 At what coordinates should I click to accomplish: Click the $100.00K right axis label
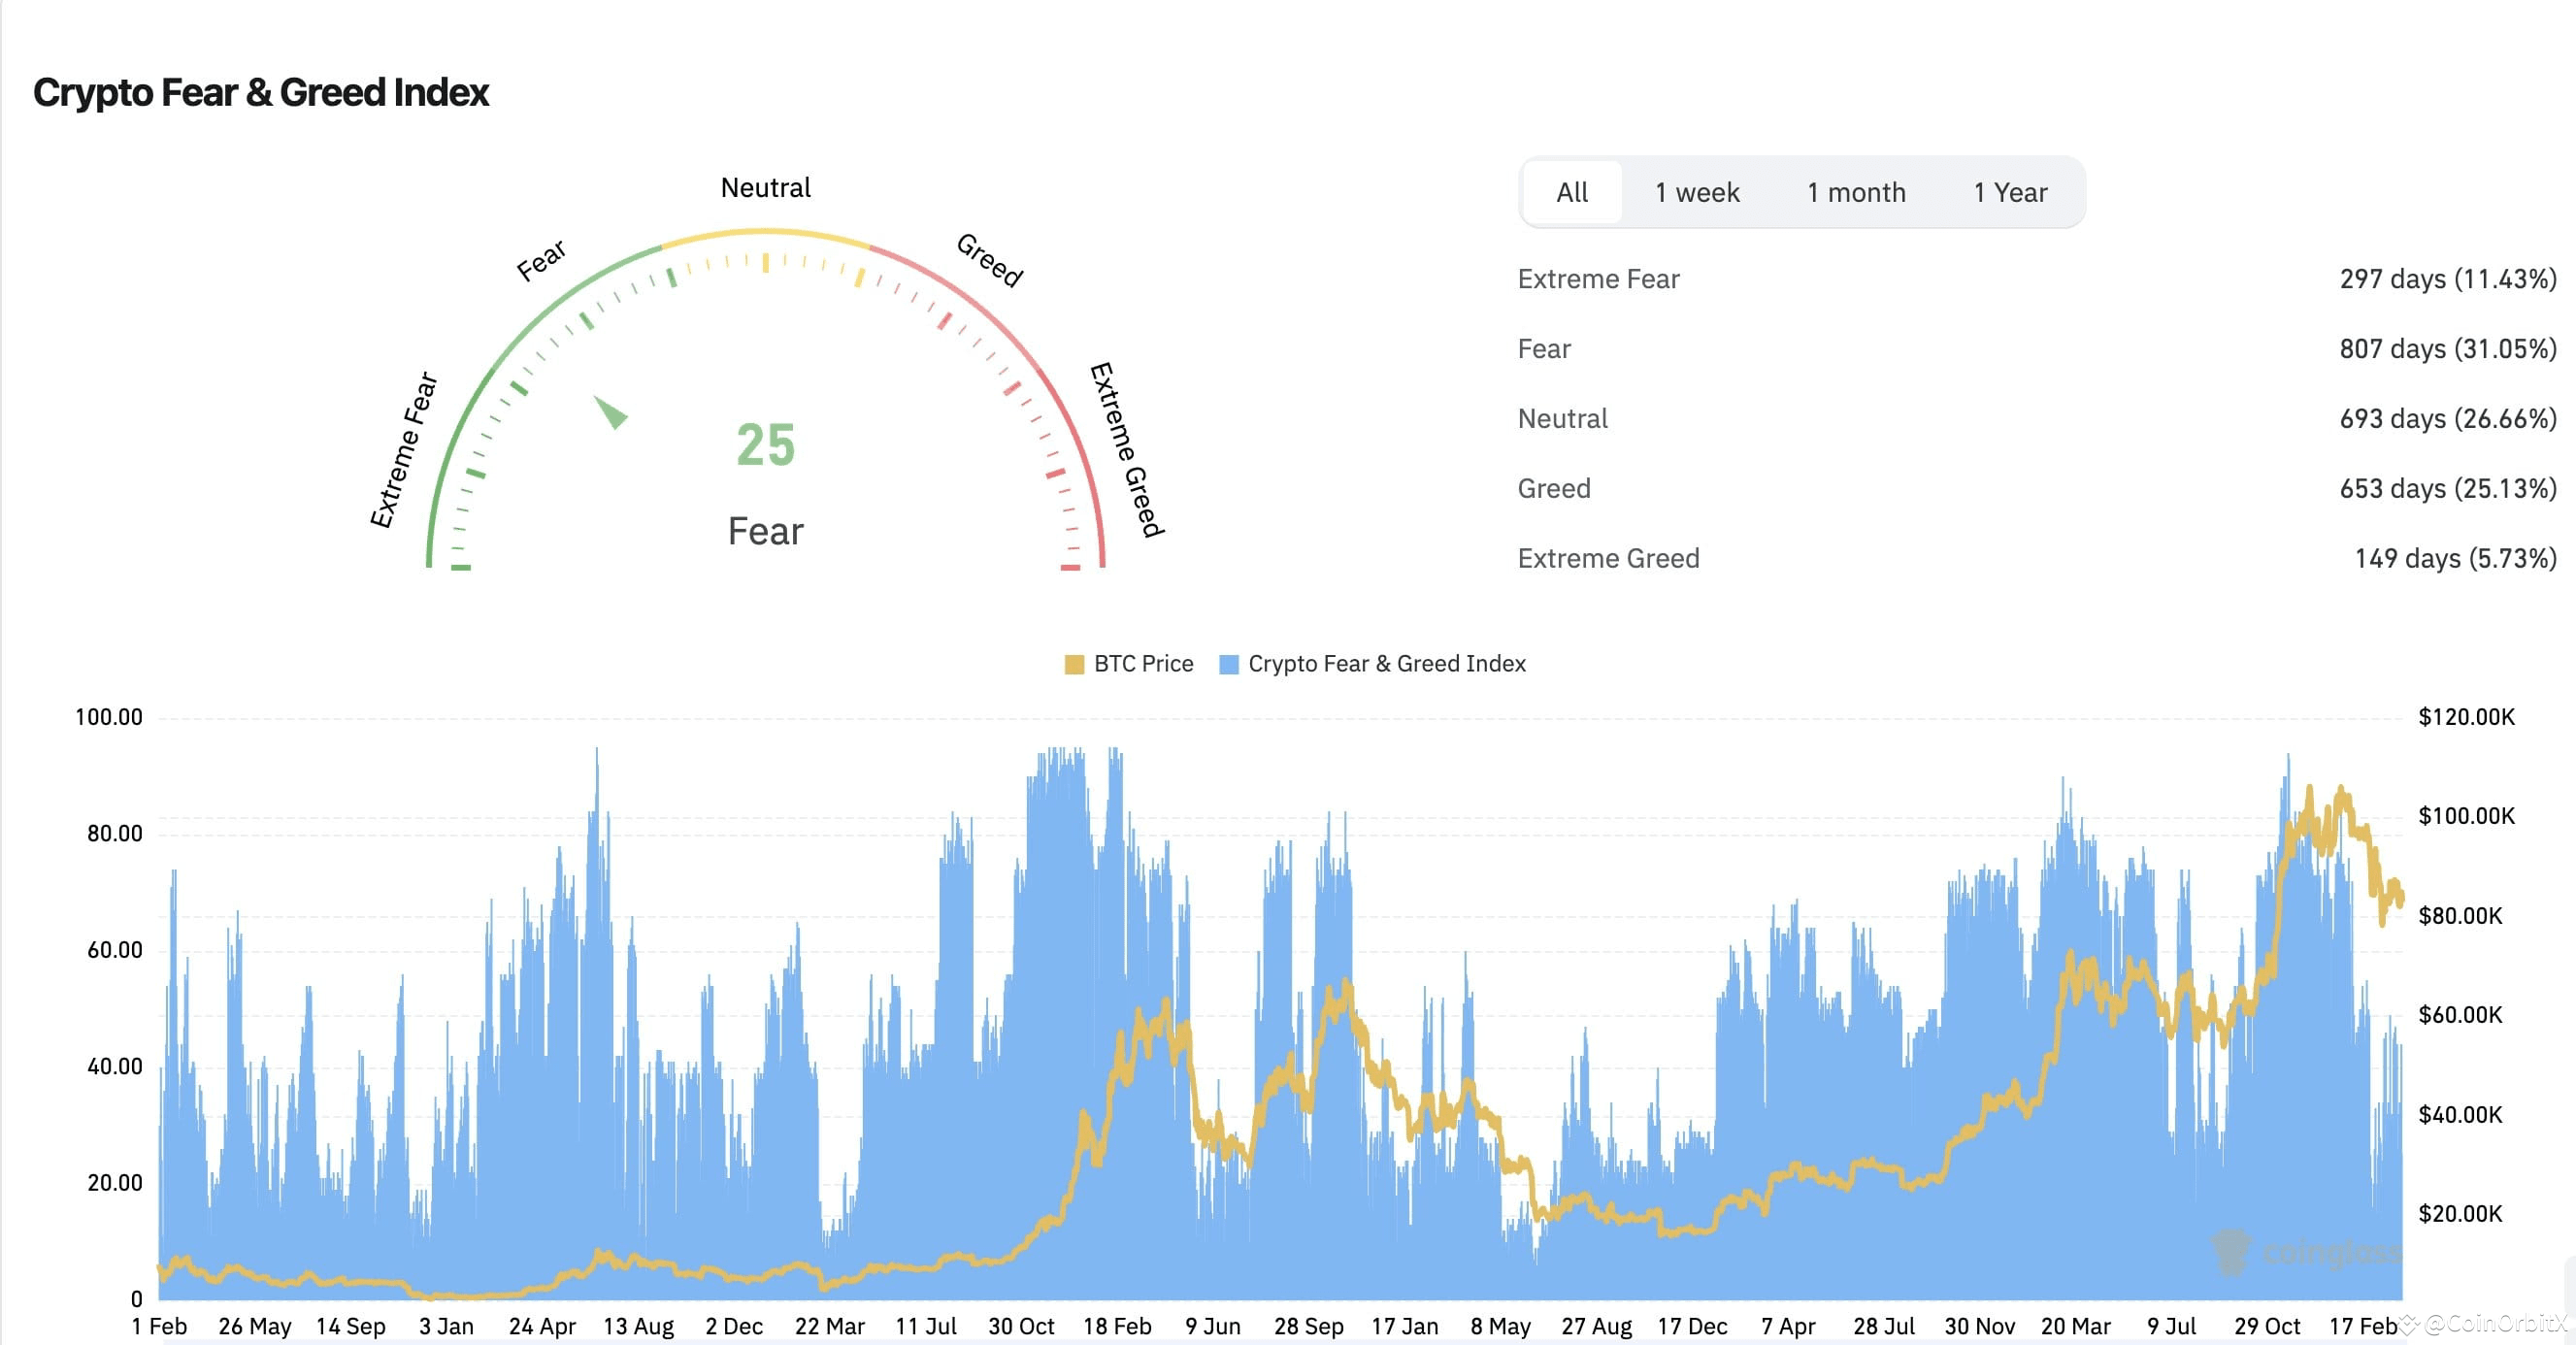(x=2466, y=817)
